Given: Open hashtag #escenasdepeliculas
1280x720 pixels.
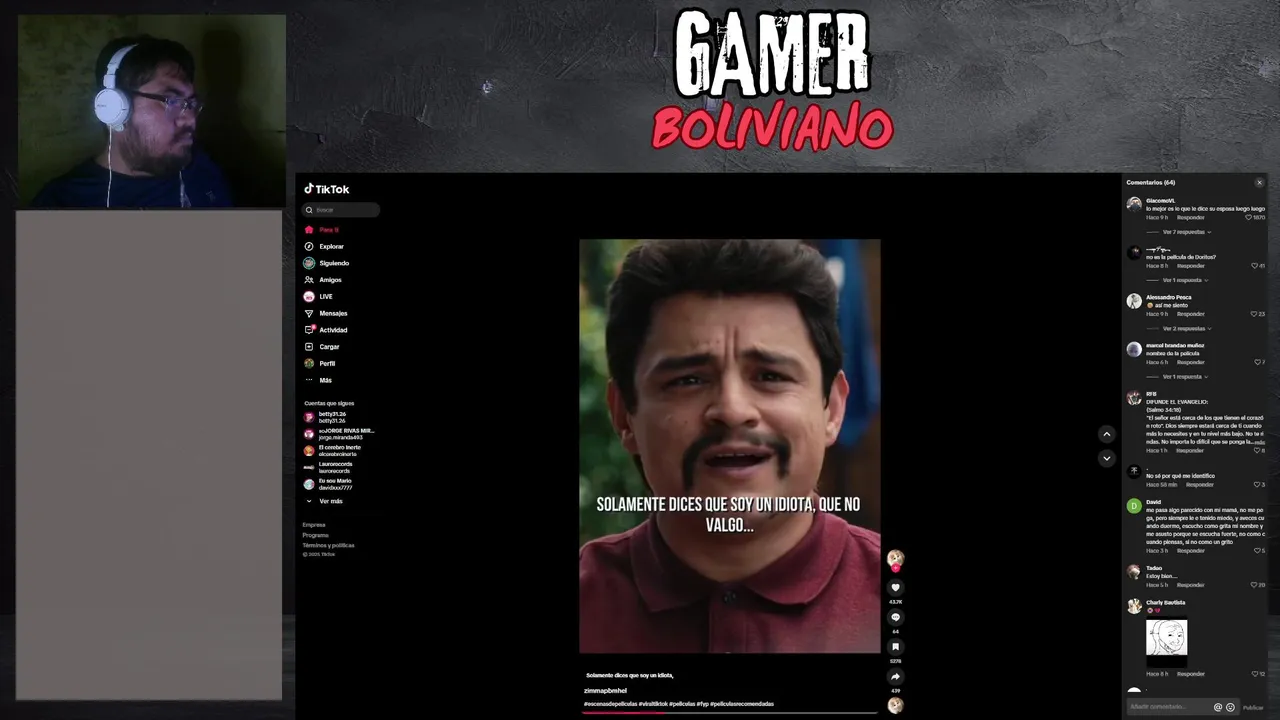Looking at the screenshot, I should coord(610,704).
